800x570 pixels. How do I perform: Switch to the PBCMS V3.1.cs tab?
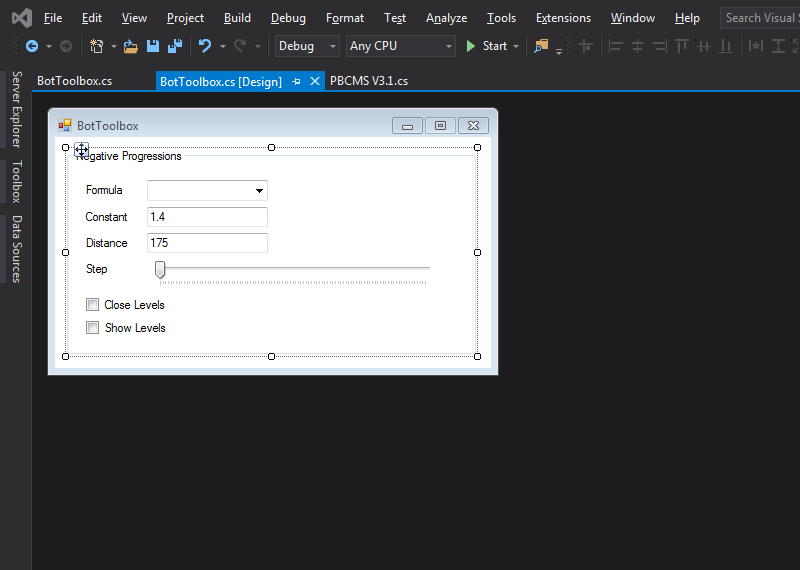[369, 81]
